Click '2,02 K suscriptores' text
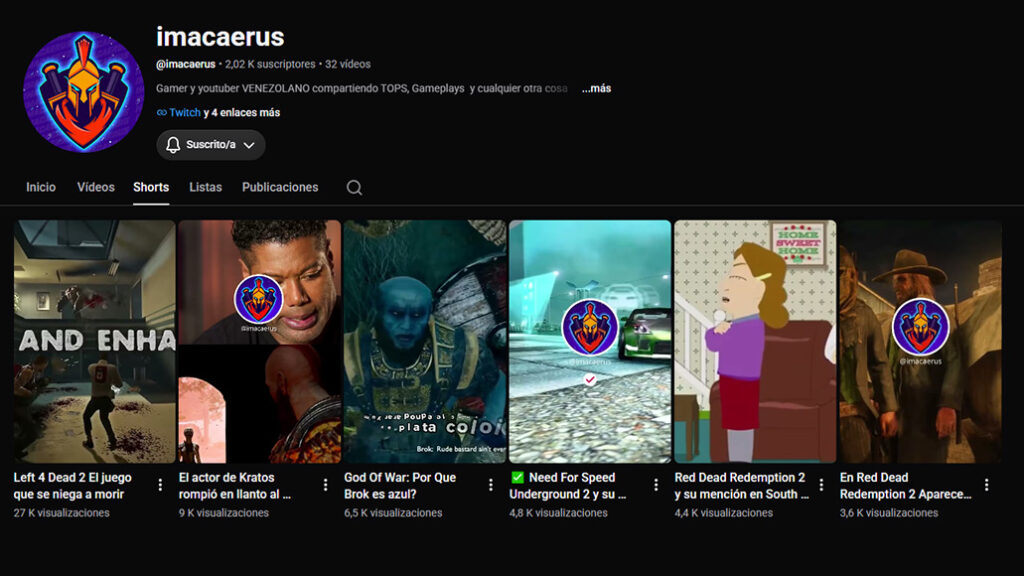The image size is (1024, 576). coord(270,64)
